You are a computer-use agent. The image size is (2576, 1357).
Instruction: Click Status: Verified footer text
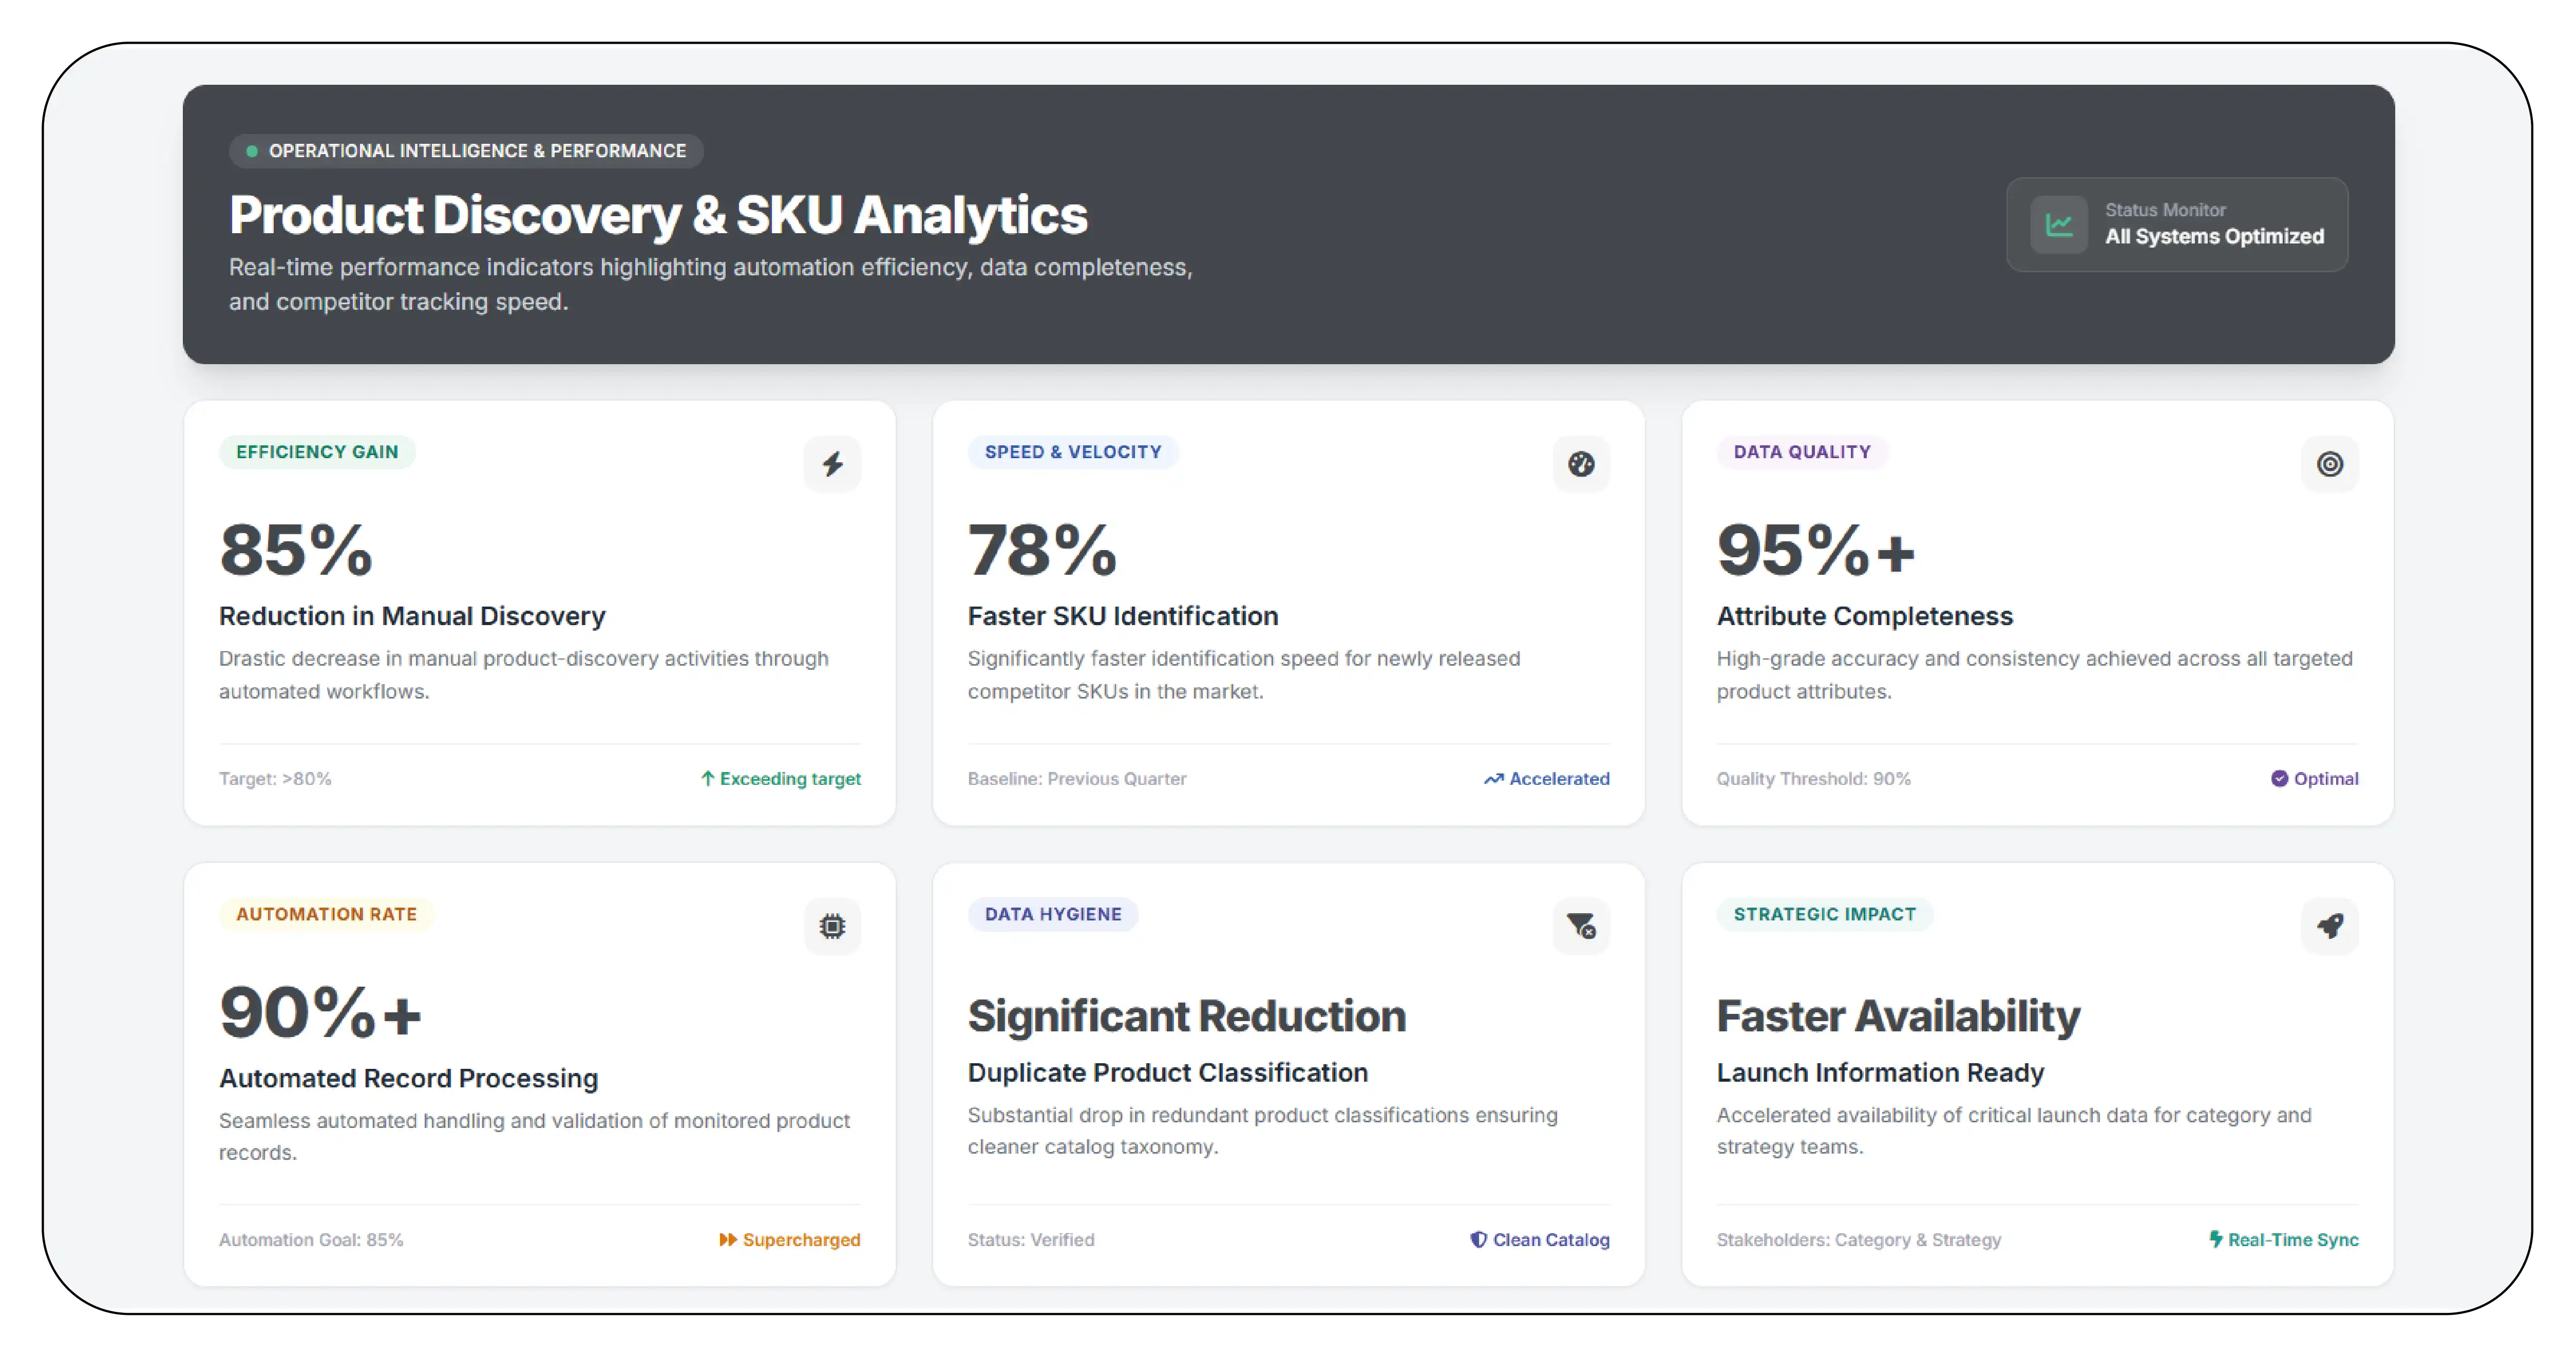coord(1031,1240)
